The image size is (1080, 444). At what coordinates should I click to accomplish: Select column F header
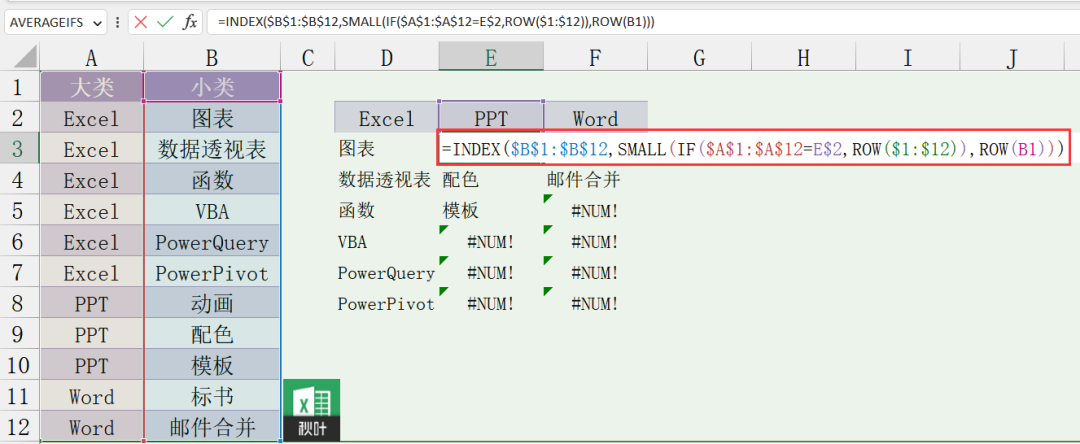tap(596, 57)
